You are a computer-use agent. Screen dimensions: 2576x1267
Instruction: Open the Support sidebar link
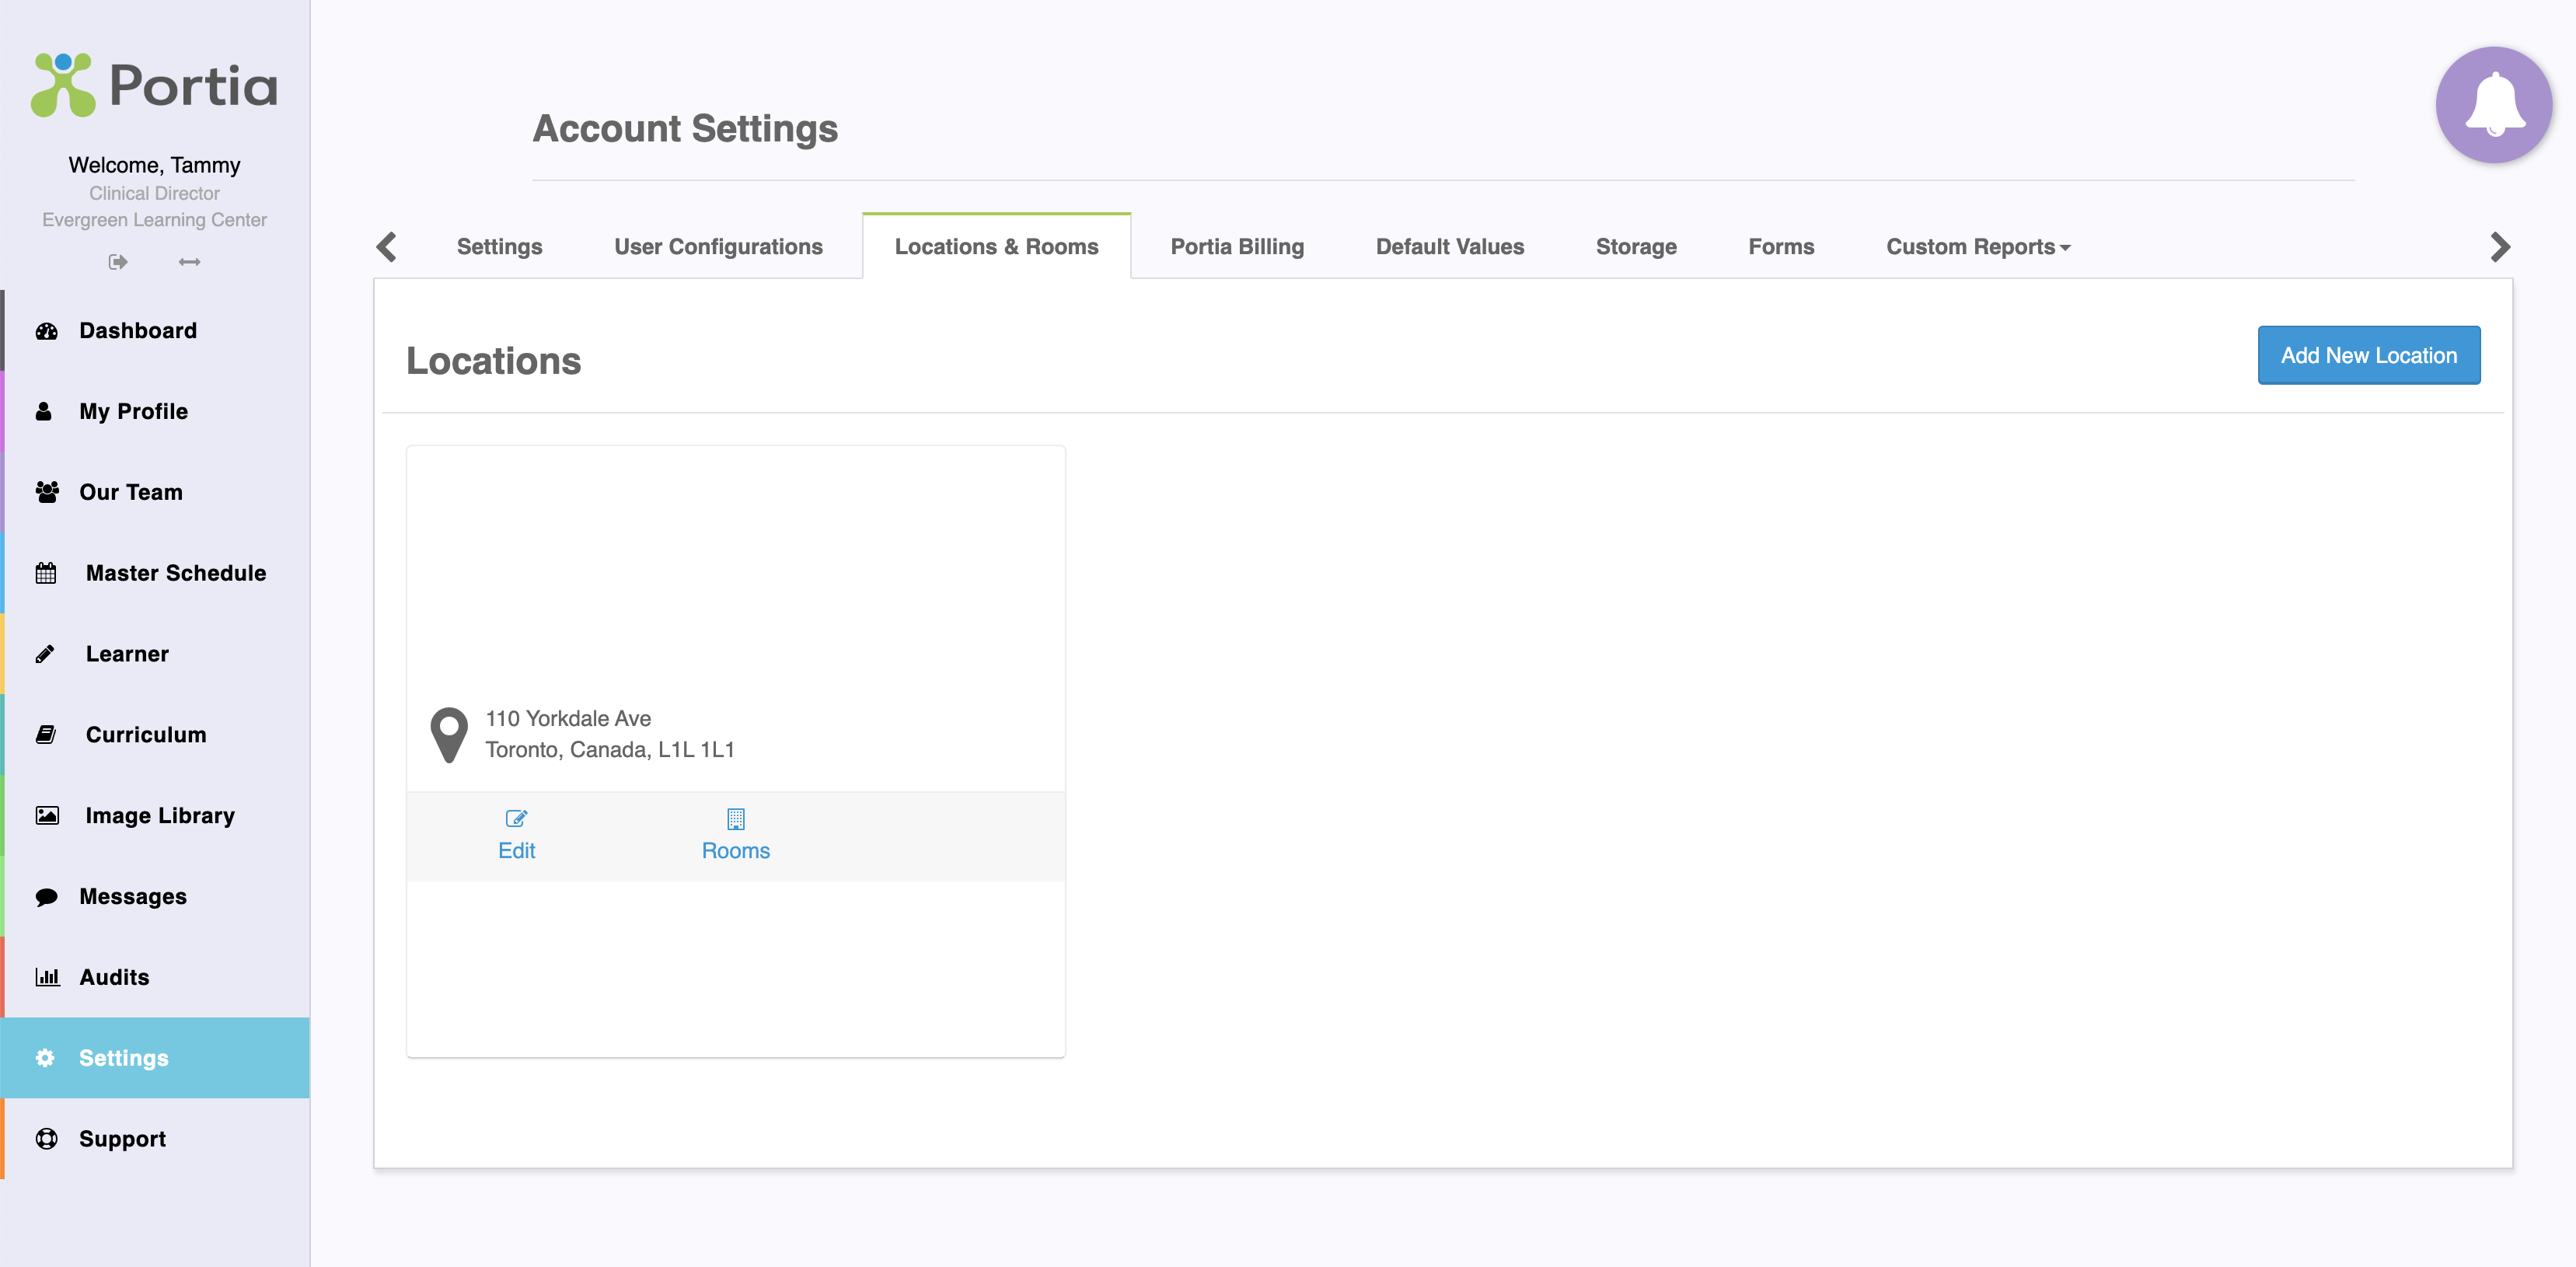[x=122, y=1139]
